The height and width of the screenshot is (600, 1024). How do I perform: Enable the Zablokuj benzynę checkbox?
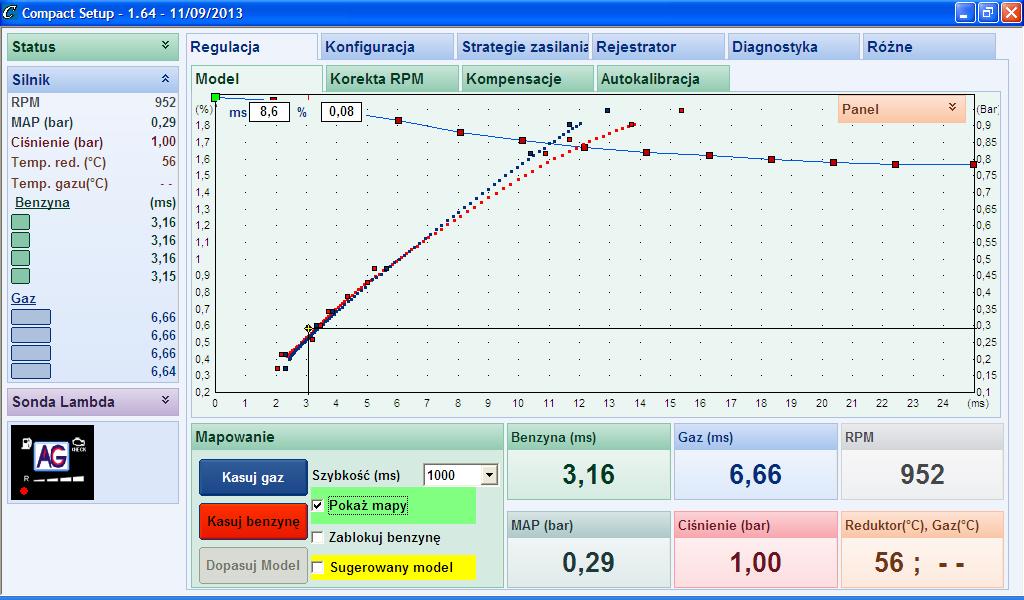tap(318, 537)
